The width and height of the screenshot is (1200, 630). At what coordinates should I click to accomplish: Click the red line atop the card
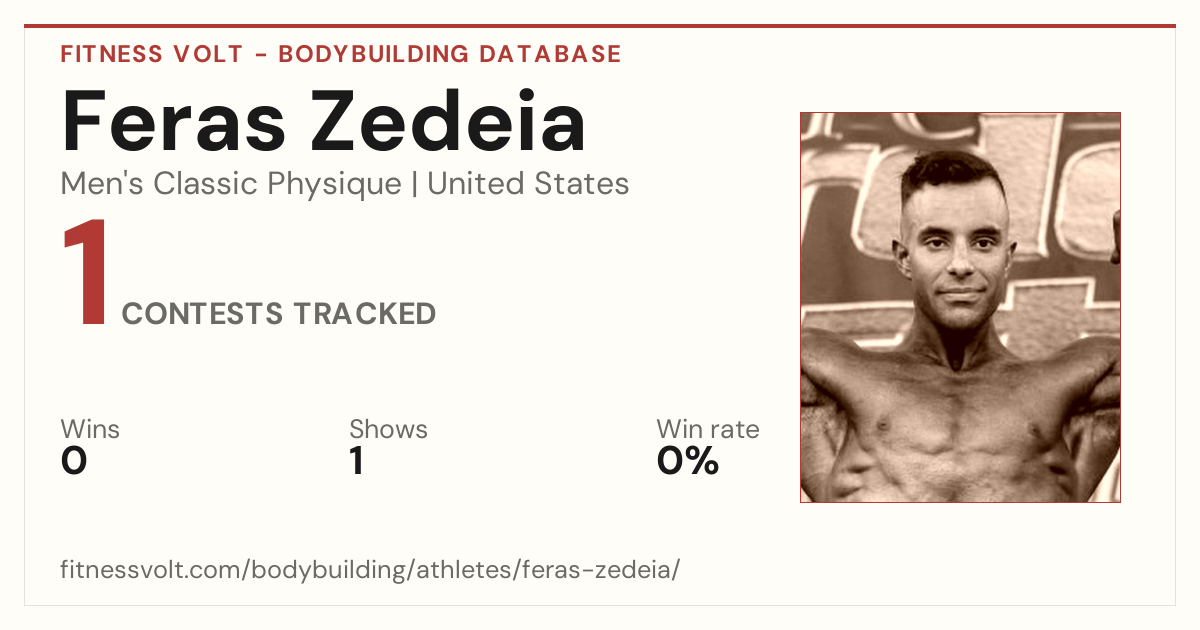600,26
